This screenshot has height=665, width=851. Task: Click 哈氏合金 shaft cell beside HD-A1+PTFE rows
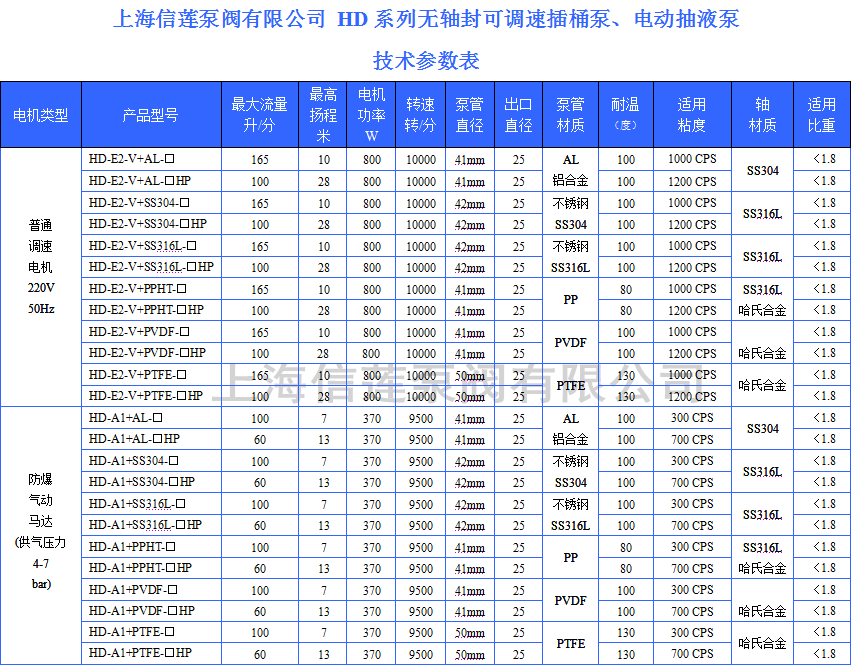763,643
